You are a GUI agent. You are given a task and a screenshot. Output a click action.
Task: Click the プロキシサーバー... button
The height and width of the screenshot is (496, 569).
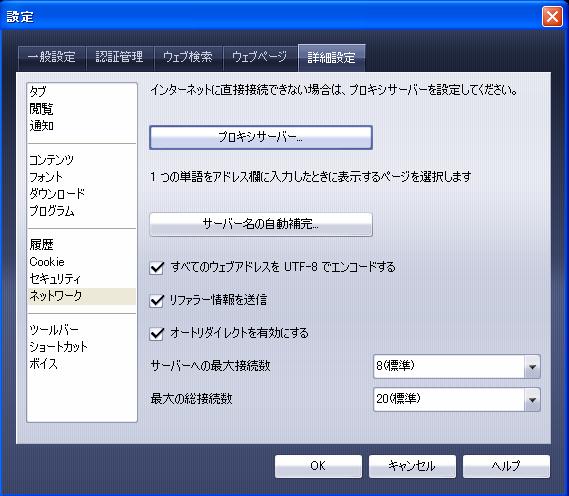pos(261,138)
